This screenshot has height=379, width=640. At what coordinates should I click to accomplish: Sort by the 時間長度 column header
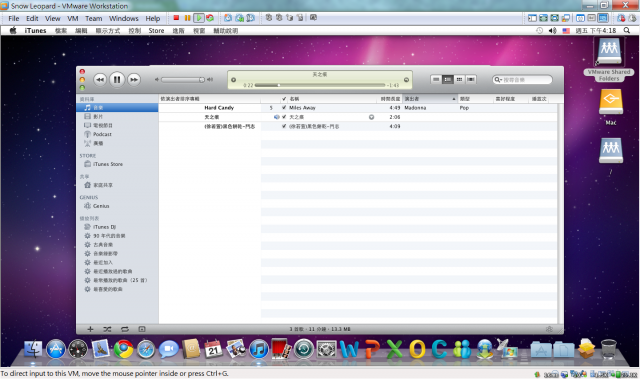click(390, 99)
